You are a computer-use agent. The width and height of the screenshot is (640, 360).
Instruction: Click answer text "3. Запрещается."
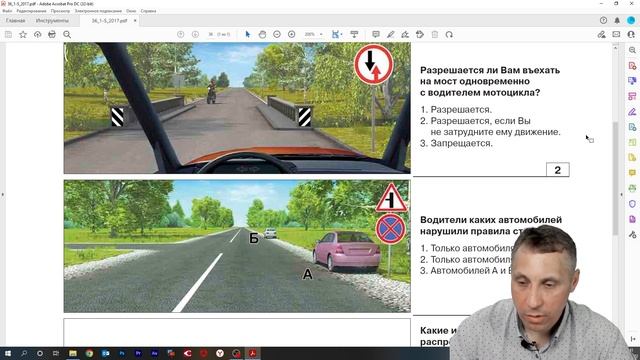pos(456,143)
